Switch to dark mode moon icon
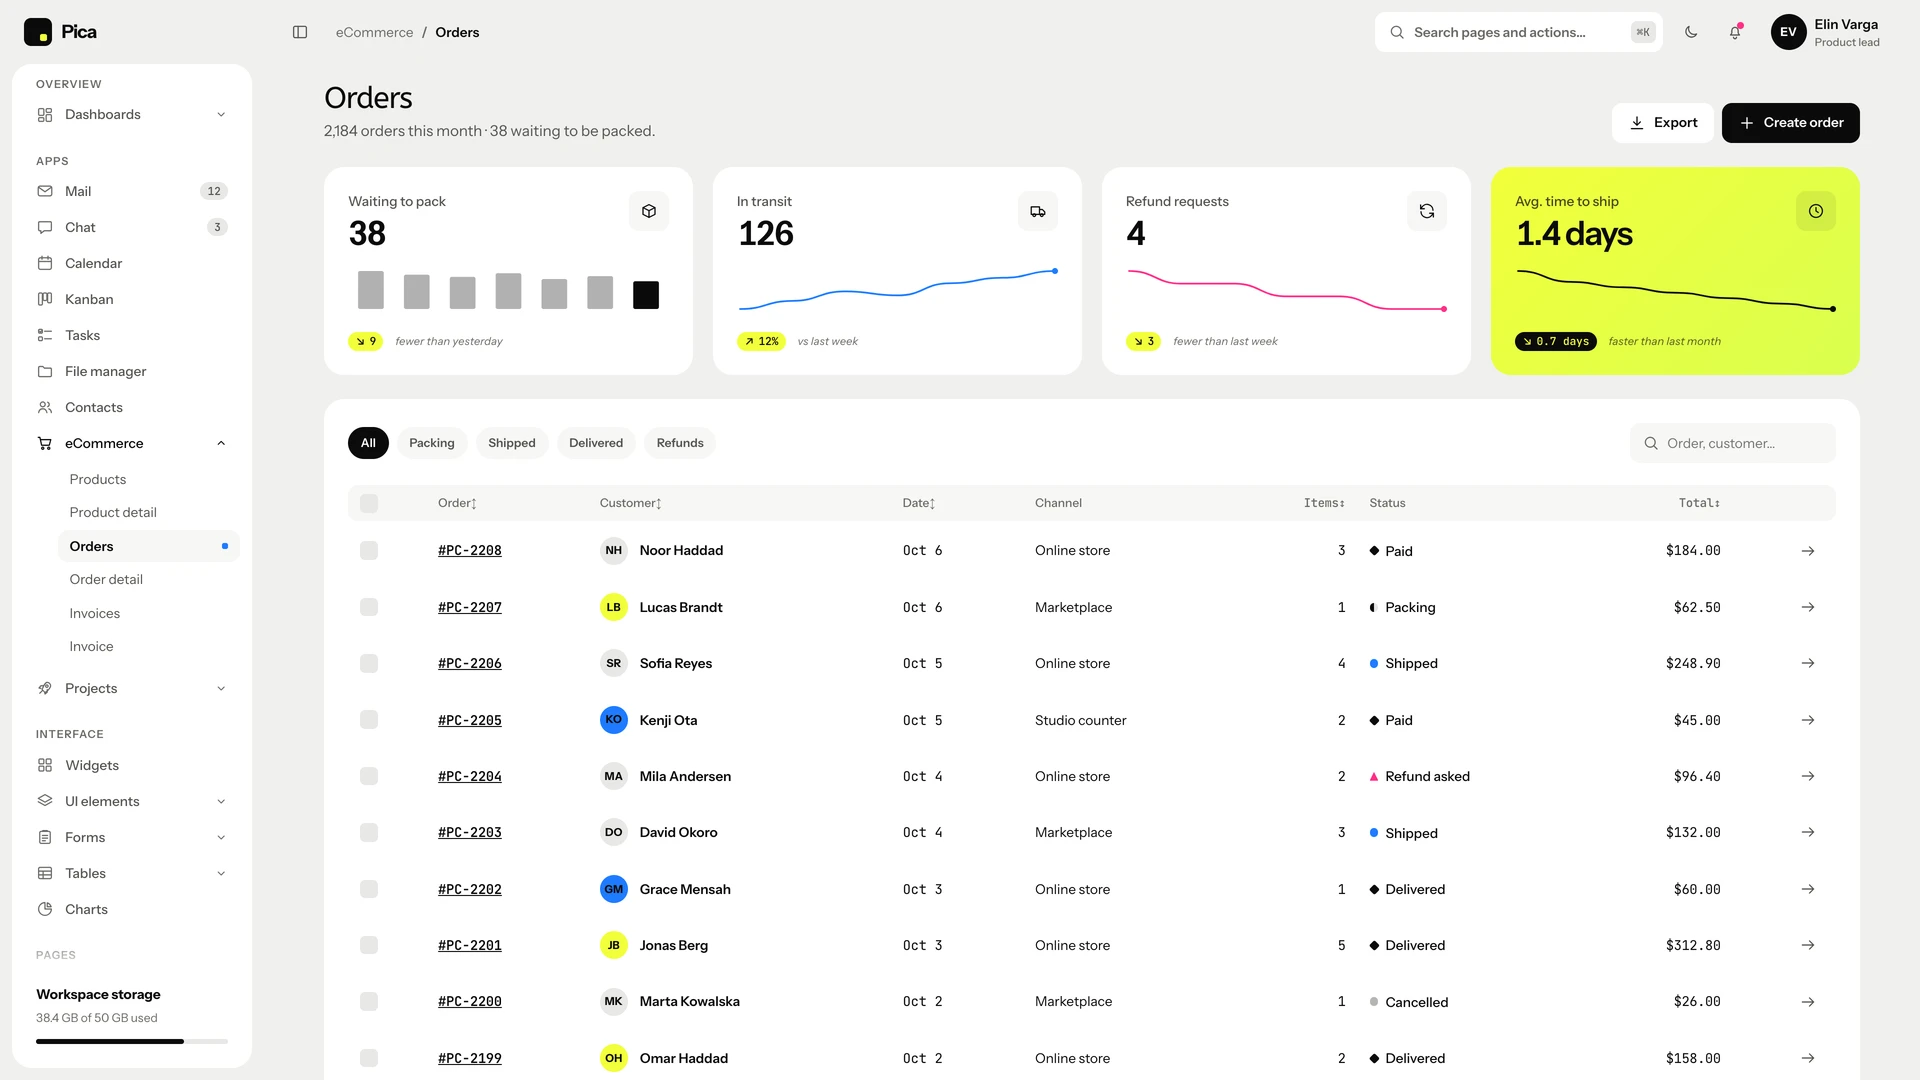Image resolution: width=1920 pixels, height=1080 pixels. 1691,32
